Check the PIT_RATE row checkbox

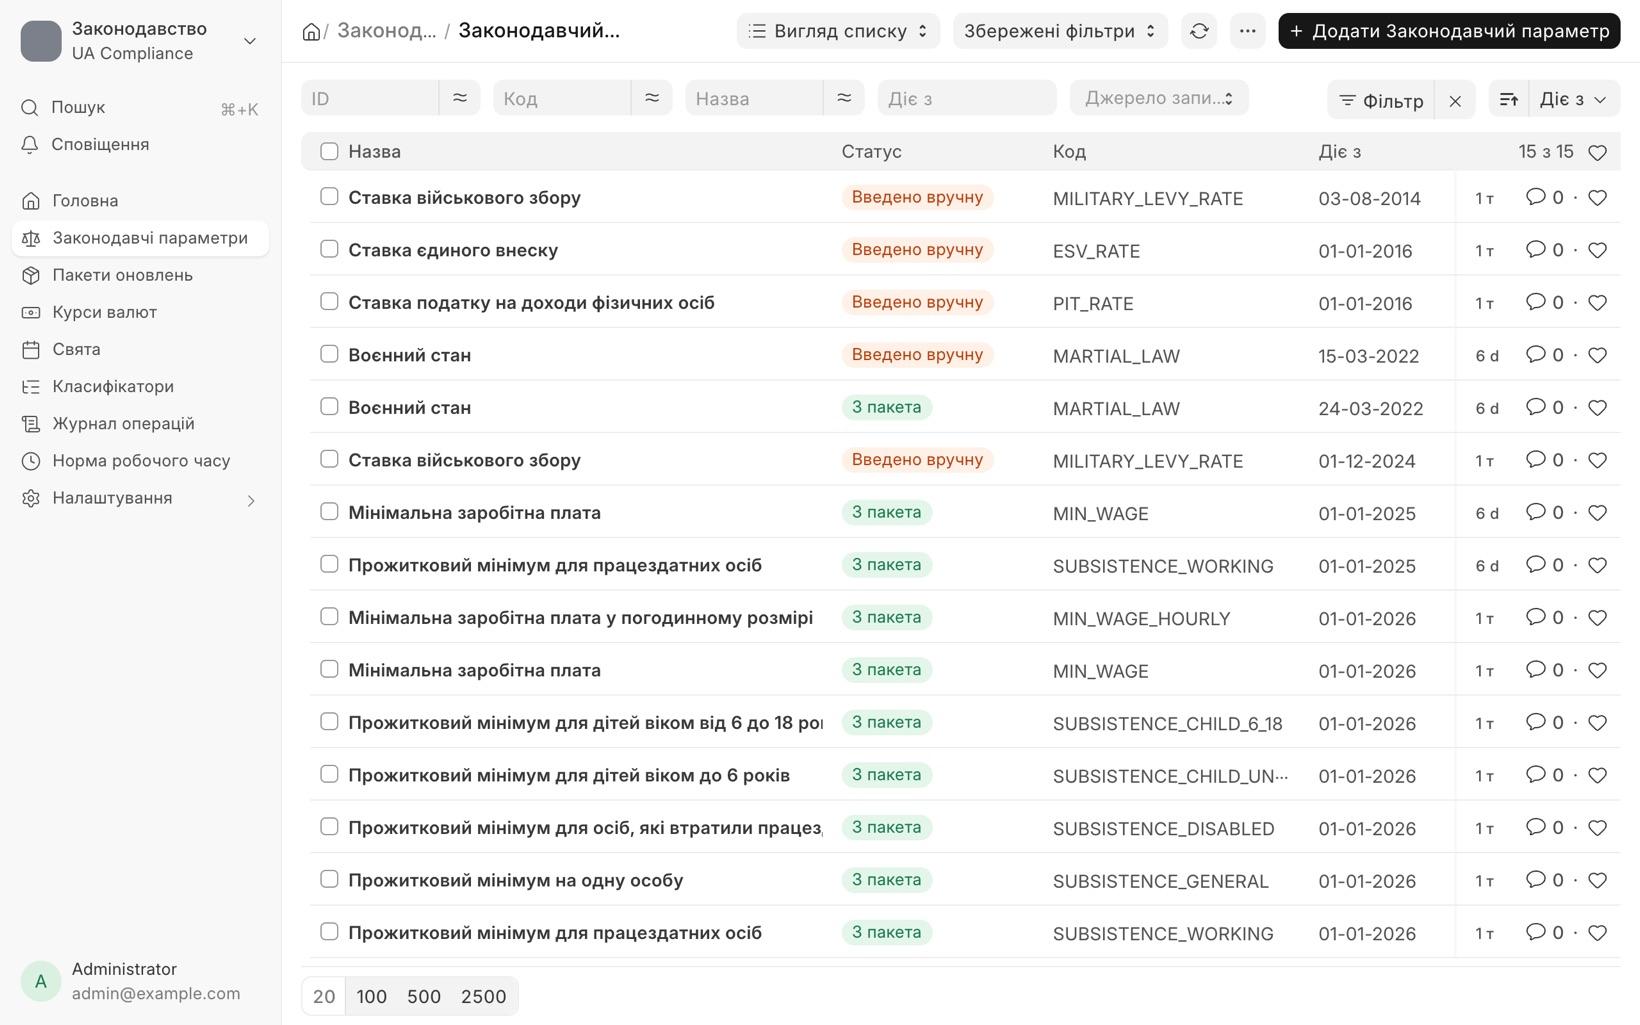[x=329, y=301]
